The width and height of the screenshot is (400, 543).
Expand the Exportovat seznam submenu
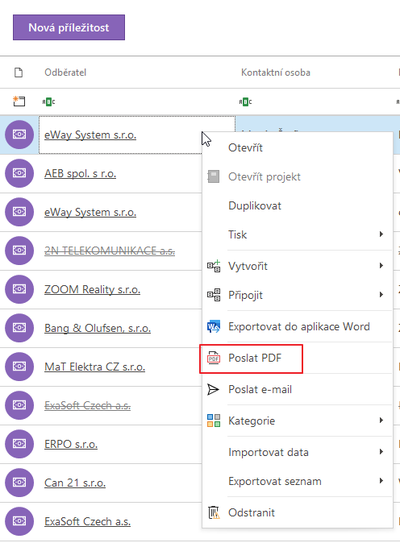pos(381,481)
